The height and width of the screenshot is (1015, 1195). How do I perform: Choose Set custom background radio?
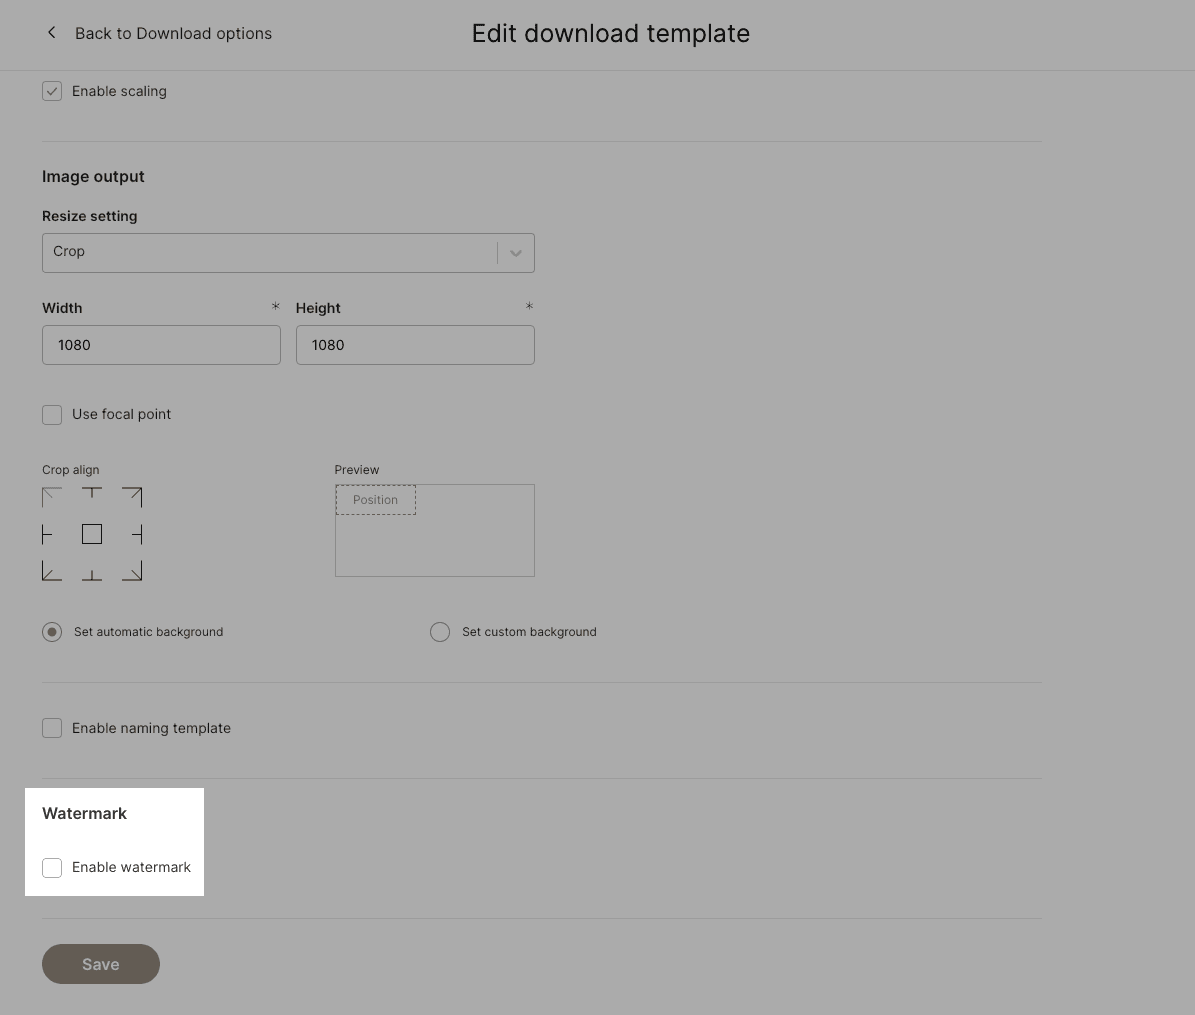[x=440, y=632]
